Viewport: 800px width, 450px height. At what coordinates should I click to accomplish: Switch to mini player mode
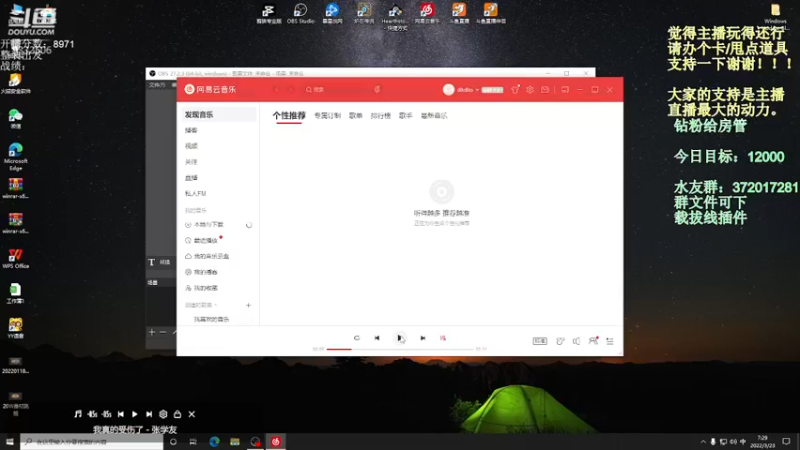[565, 90]
